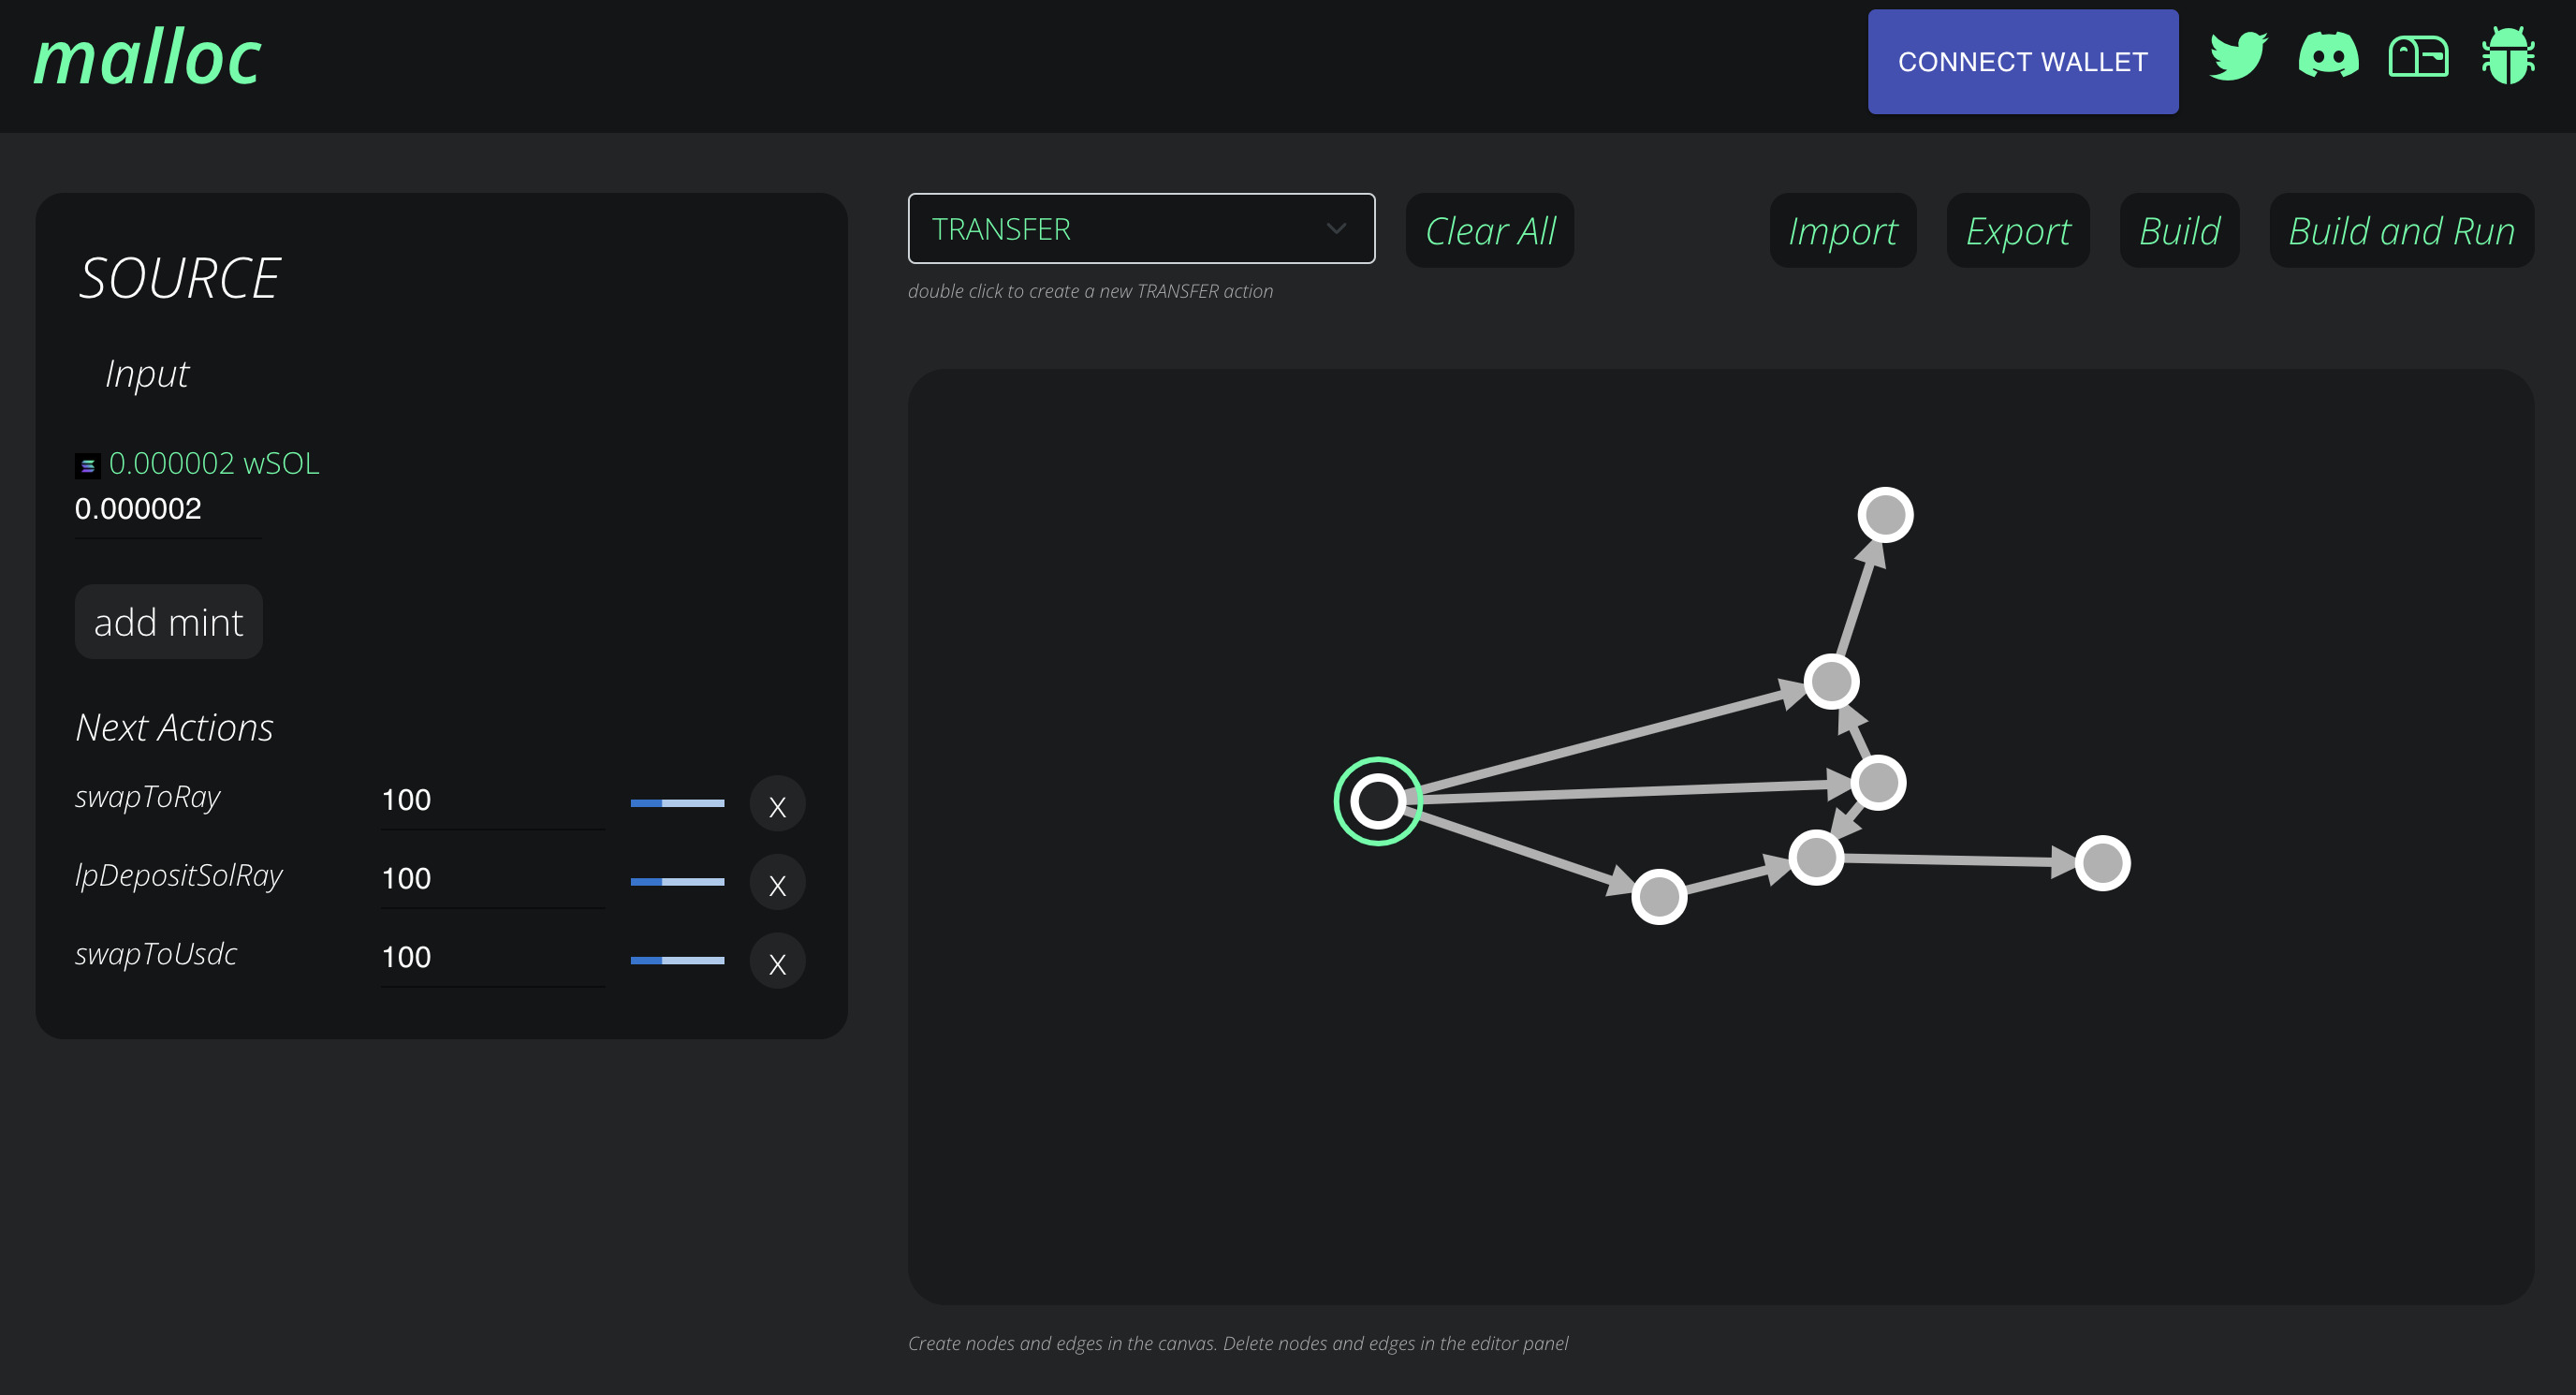Click the 0.000002 wSOL label
Screen dimensions: 2576x1395
pos(214,464)
